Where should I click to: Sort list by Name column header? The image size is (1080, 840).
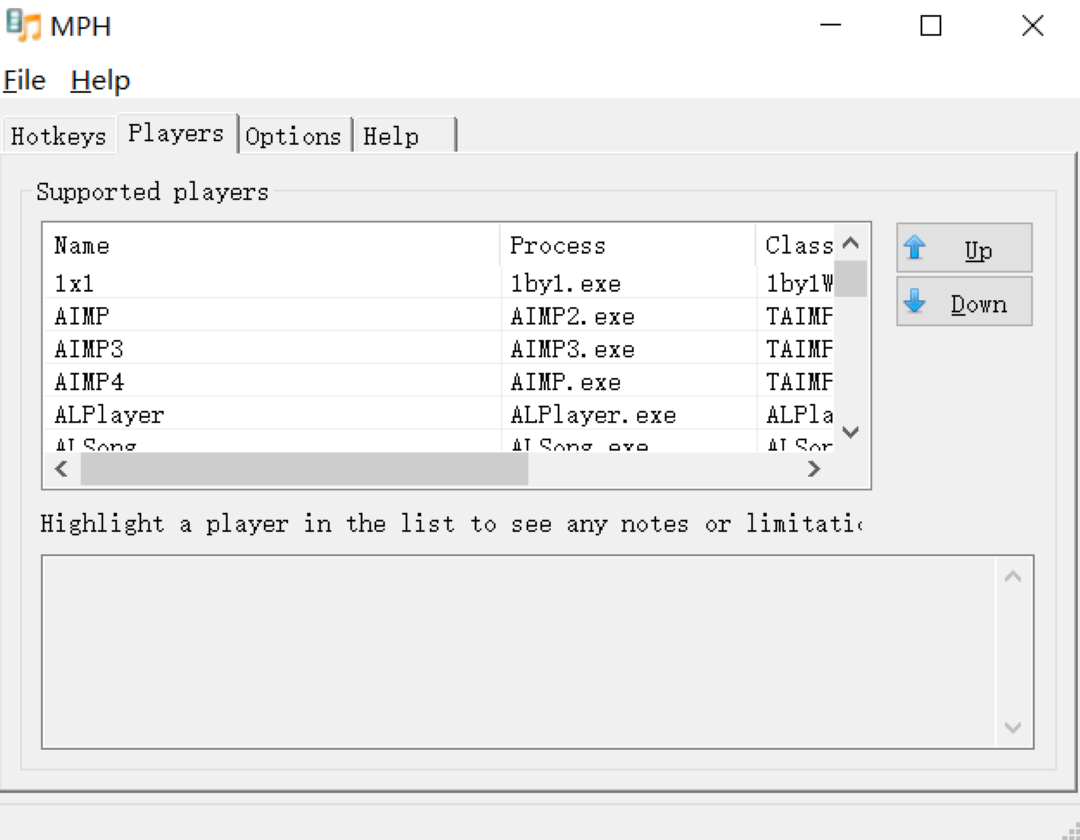pos(270,245)
